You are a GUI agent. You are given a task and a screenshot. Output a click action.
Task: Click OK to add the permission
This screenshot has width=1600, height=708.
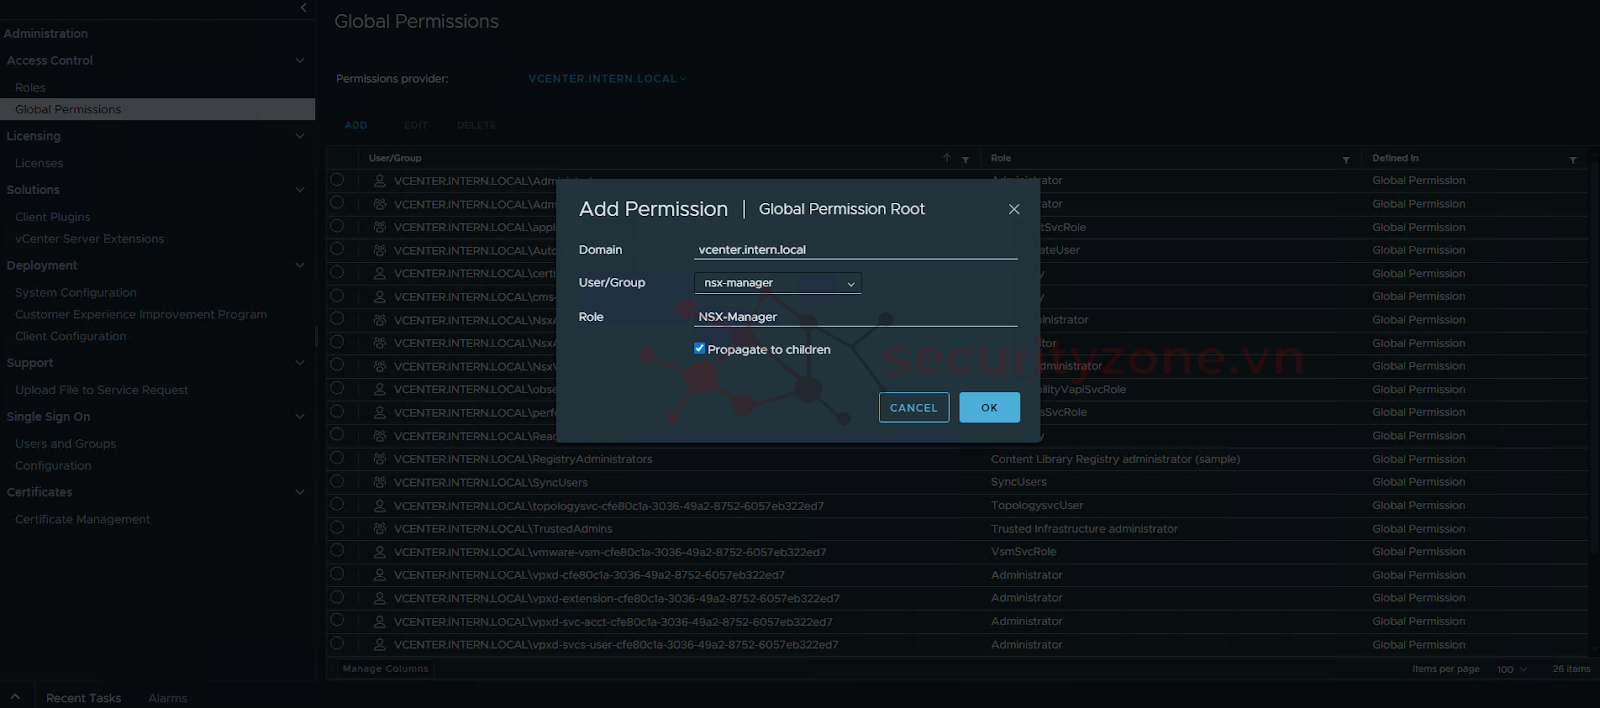pyautogui.click(x=989, y=408)
